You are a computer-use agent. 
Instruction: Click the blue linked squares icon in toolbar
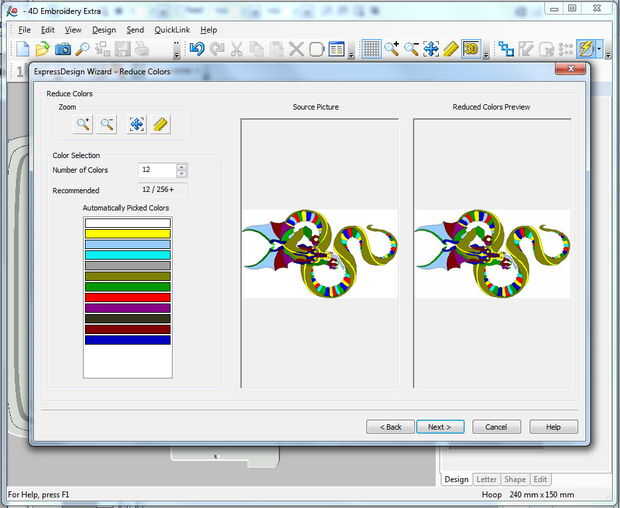tap(506, 49)
